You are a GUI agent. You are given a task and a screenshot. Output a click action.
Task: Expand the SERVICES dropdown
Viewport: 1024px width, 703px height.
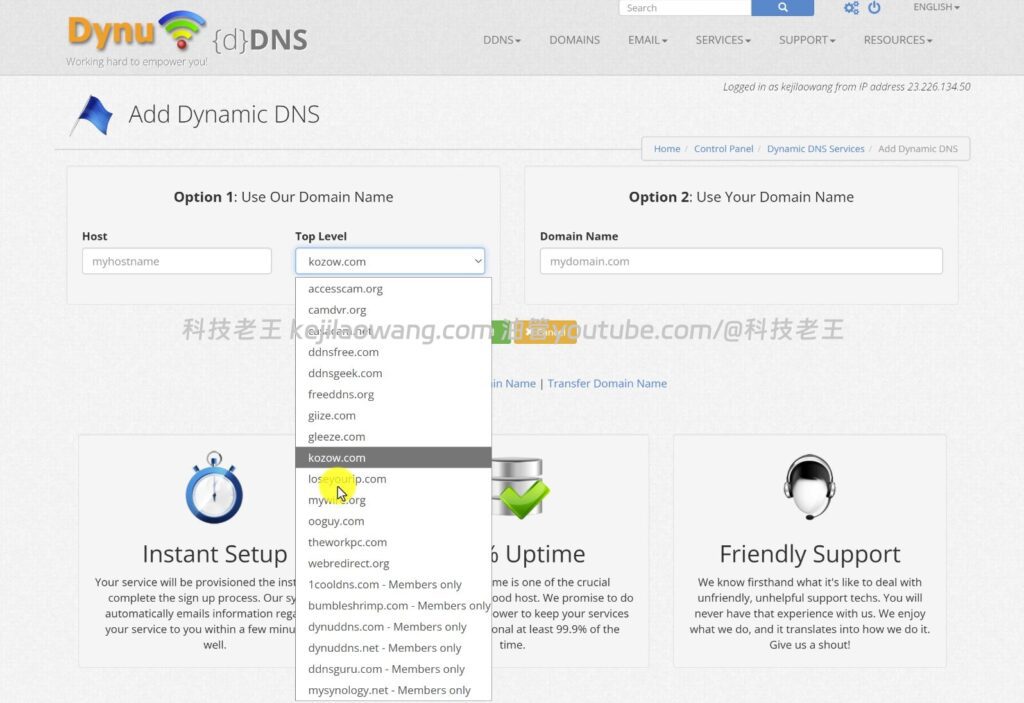(x=722, y=40)
